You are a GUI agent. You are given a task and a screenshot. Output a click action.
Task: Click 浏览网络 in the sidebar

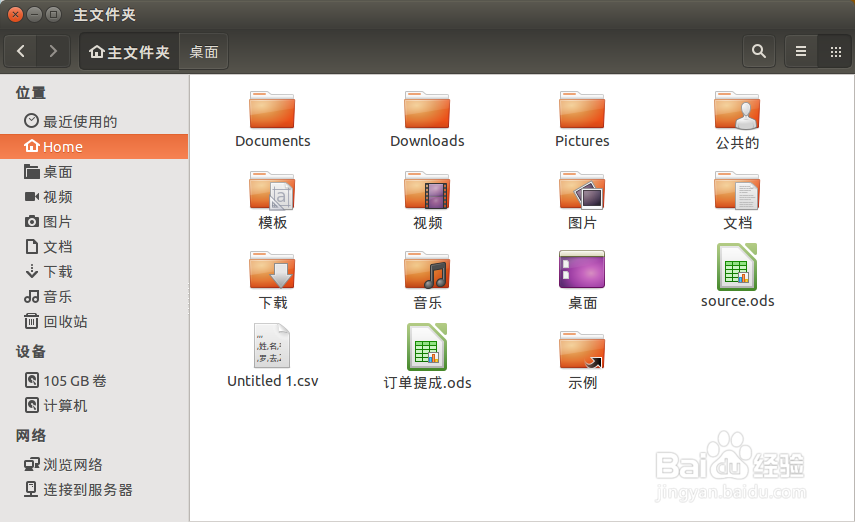pyautogui.click(x=94, y=464)
